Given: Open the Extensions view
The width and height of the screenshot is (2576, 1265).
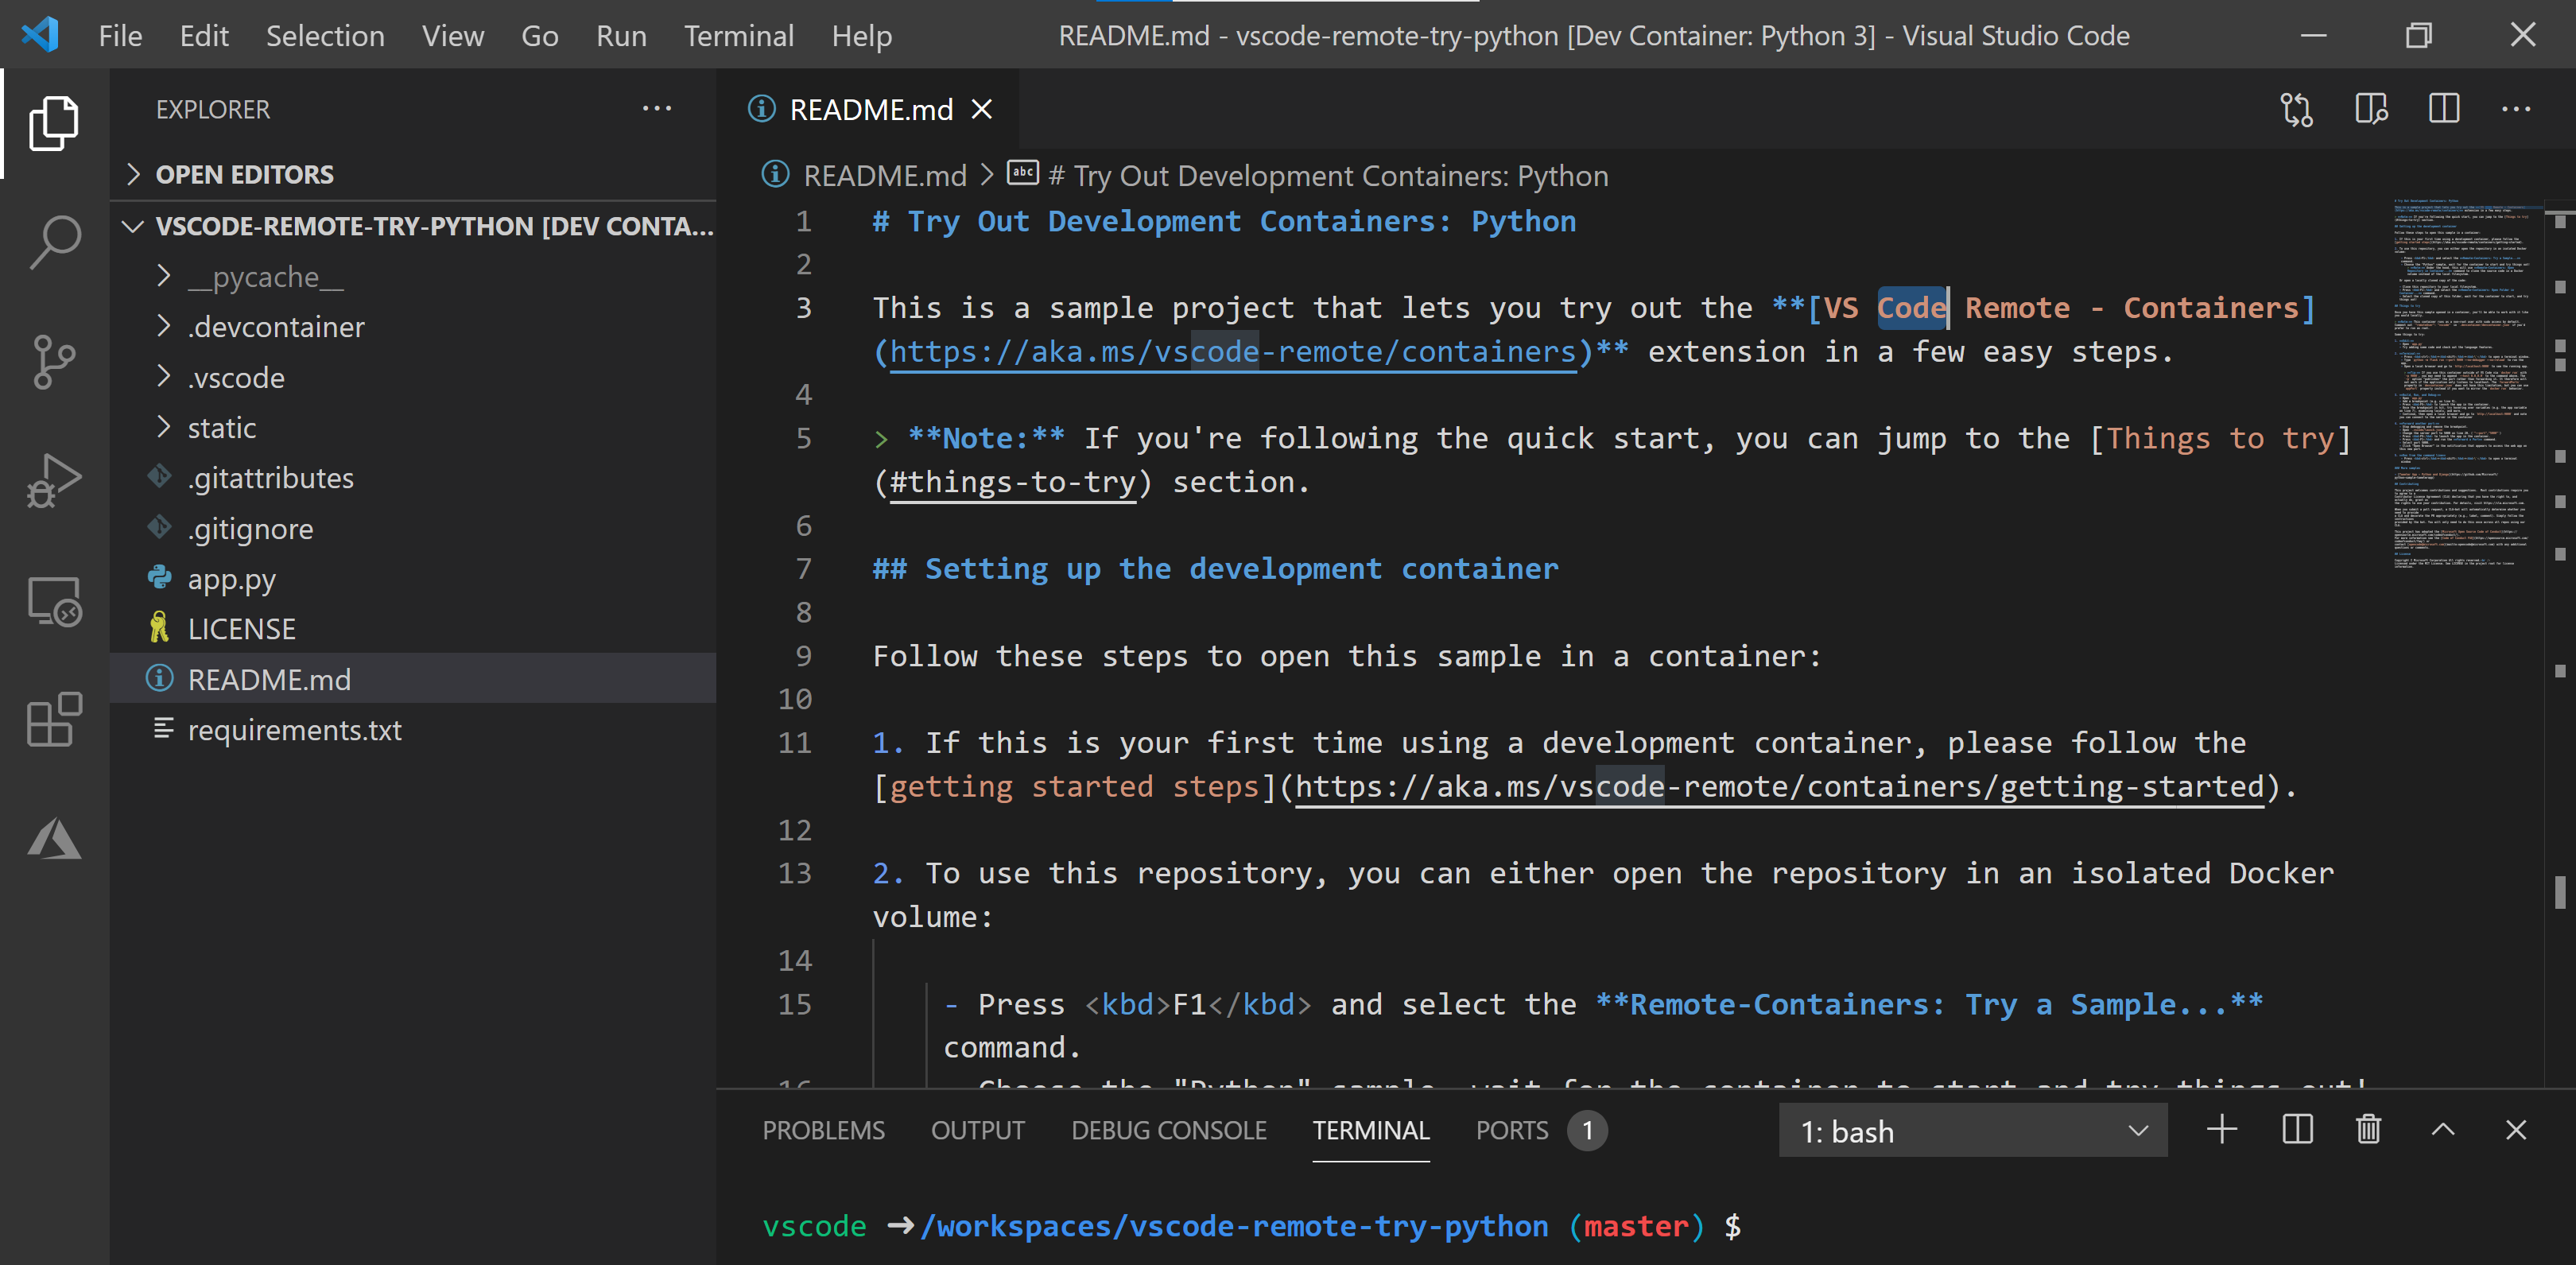Looking at the screenshot, I should click(54, 719).
